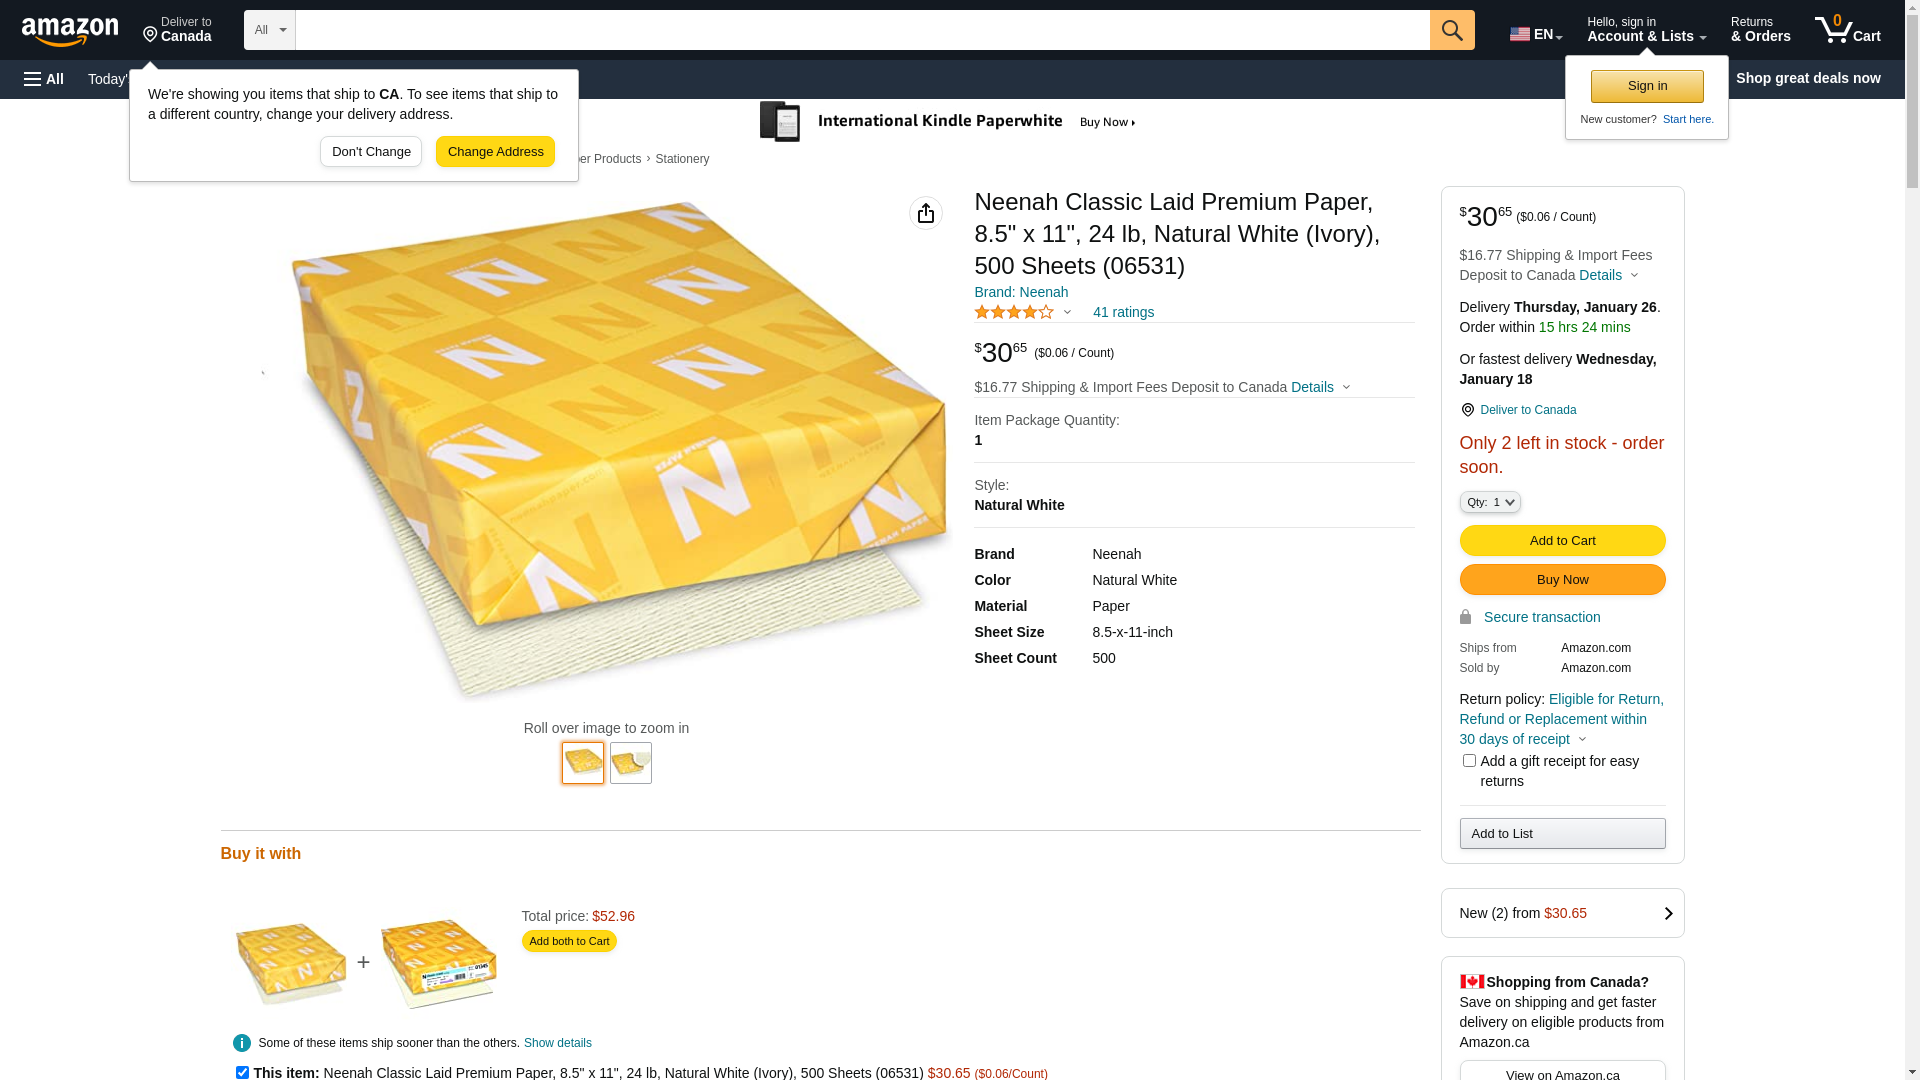Viewport: 1920px width, 1080px height.
Task: Open the Qty quantity dropdown
Action: pyautogui.click(x=1490, y=502)
